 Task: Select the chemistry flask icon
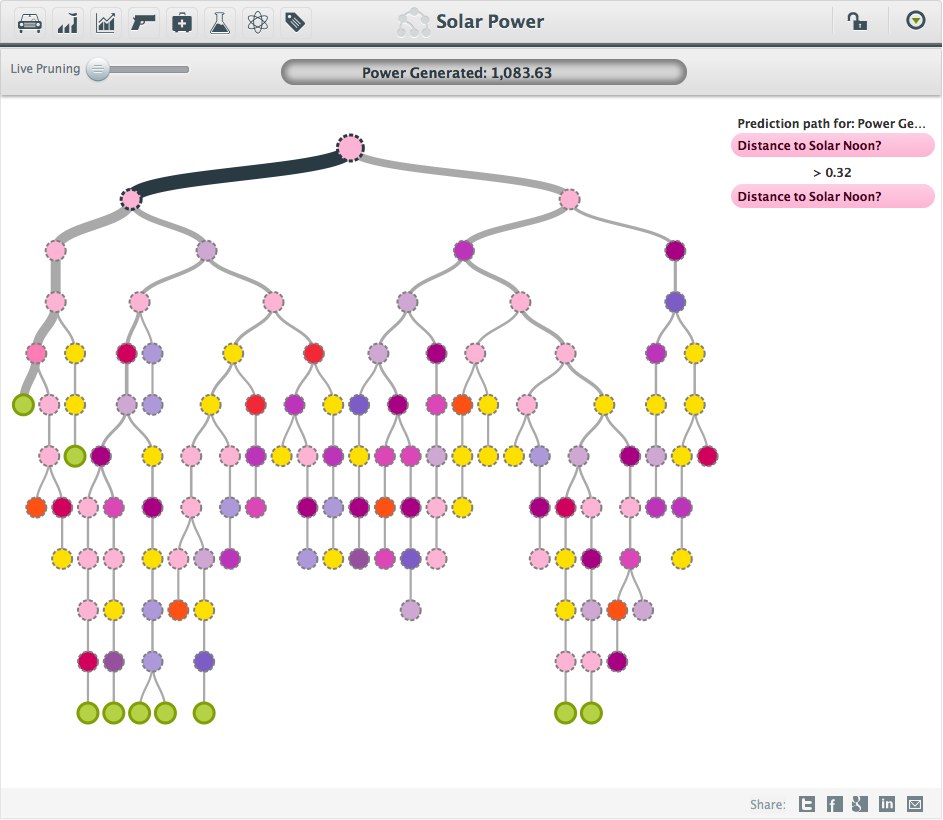tap(219, 21)
